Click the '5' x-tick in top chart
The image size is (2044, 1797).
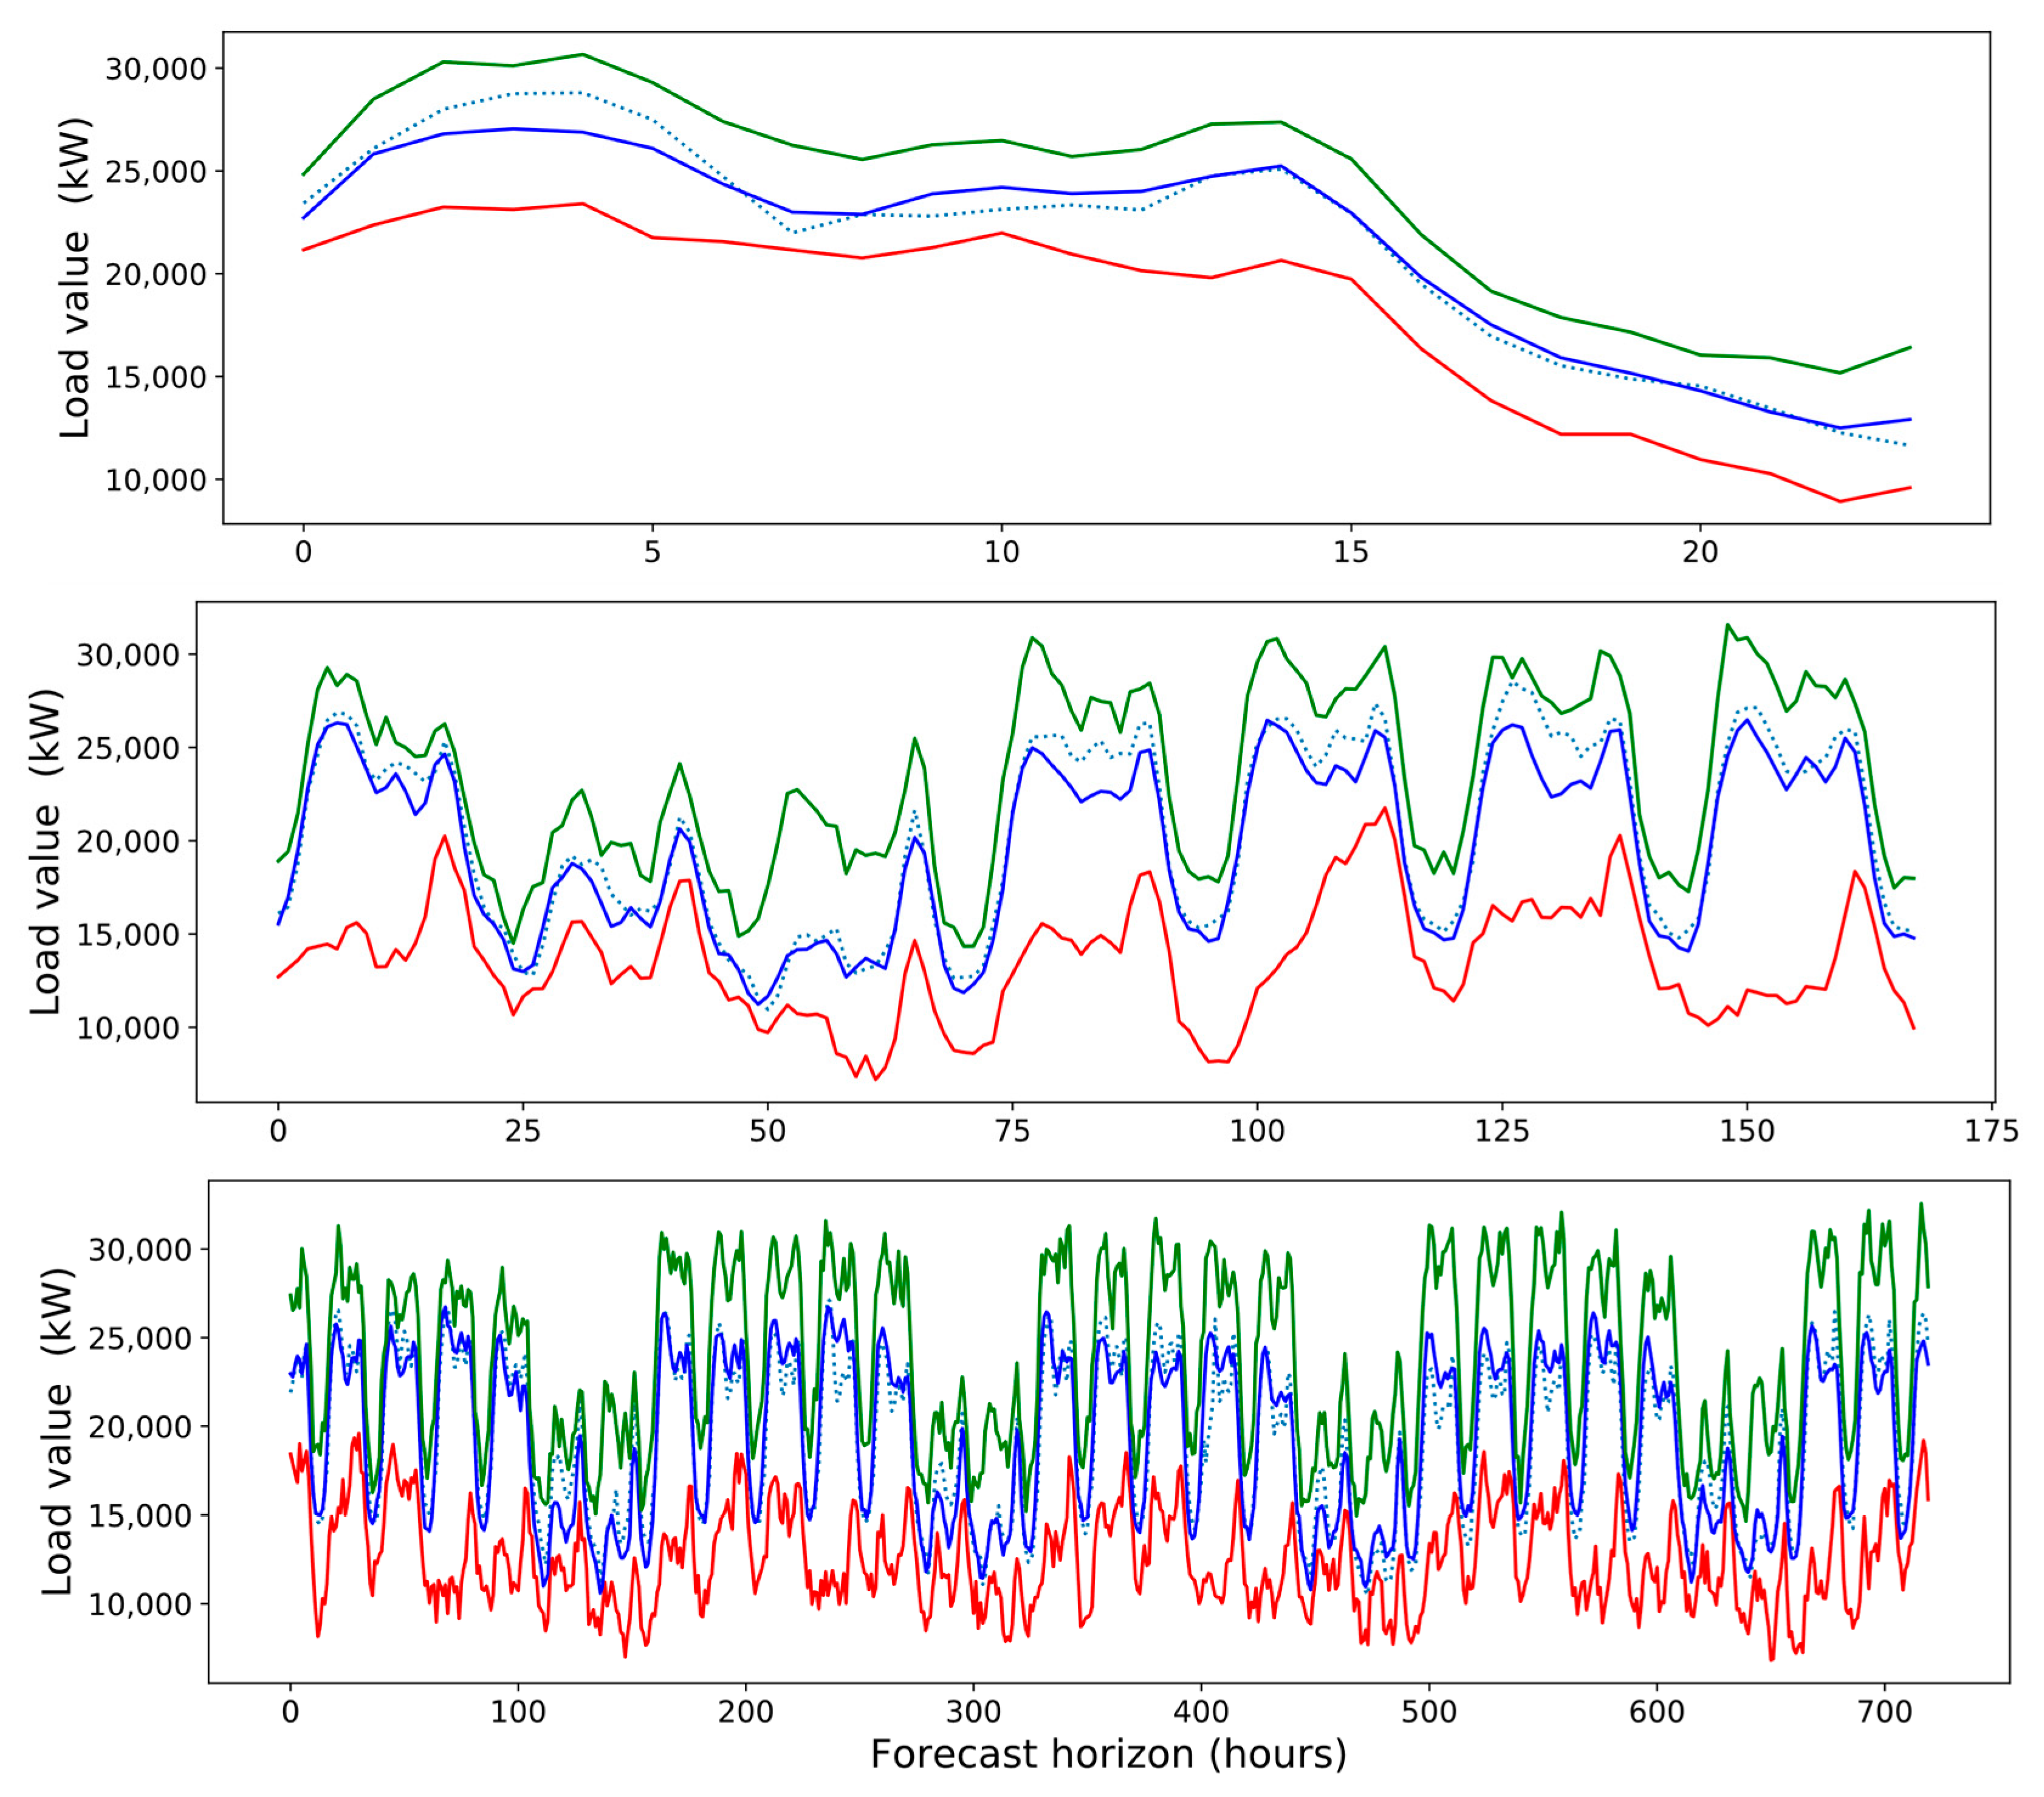coord(652,552)
